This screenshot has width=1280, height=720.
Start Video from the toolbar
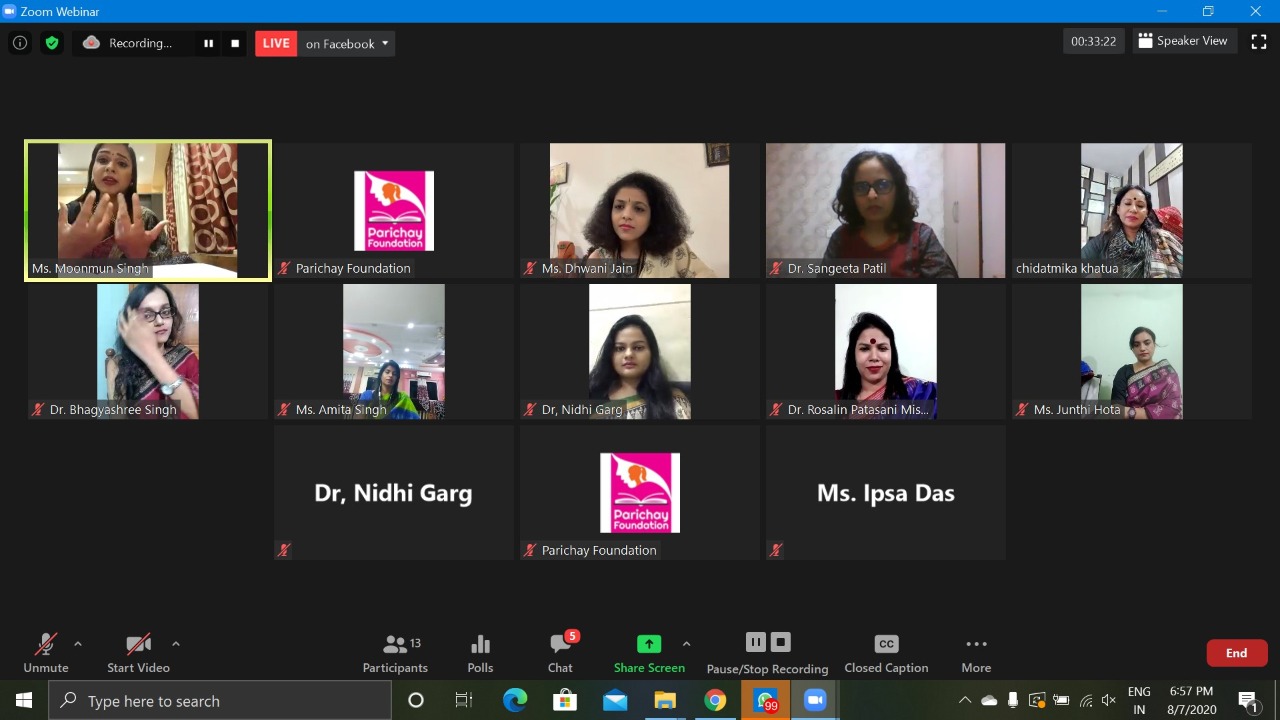(x=138, y=653)
